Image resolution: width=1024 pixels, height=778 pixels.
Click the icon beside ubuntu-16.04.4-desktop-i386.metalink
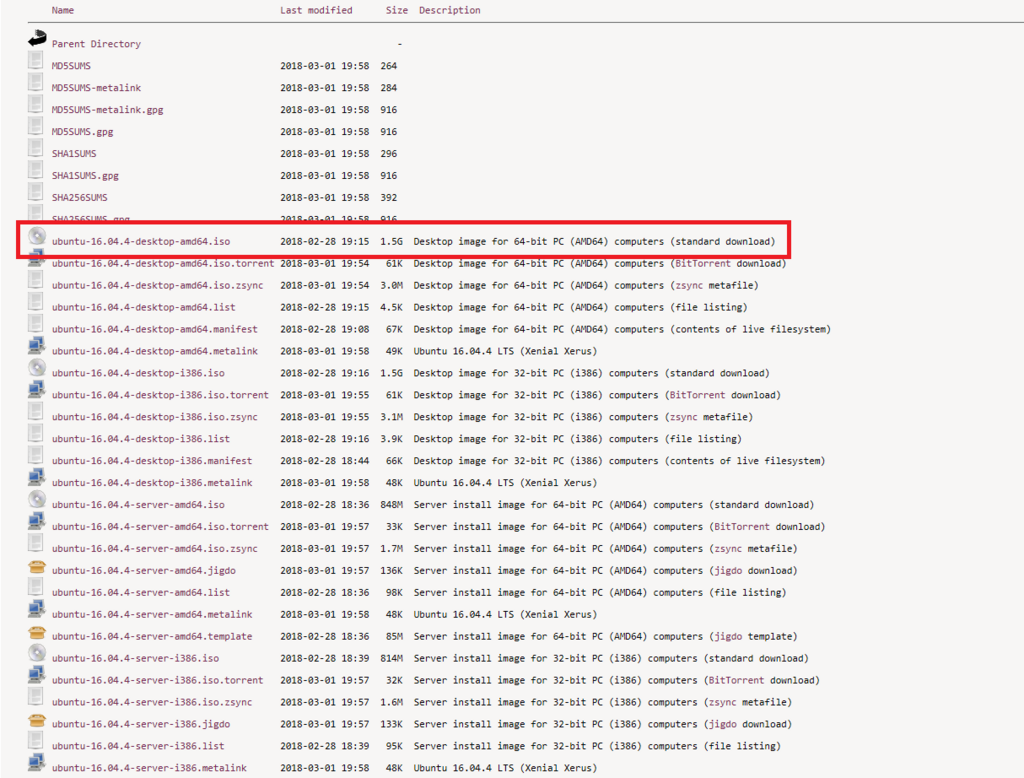[x=37, y=478]
